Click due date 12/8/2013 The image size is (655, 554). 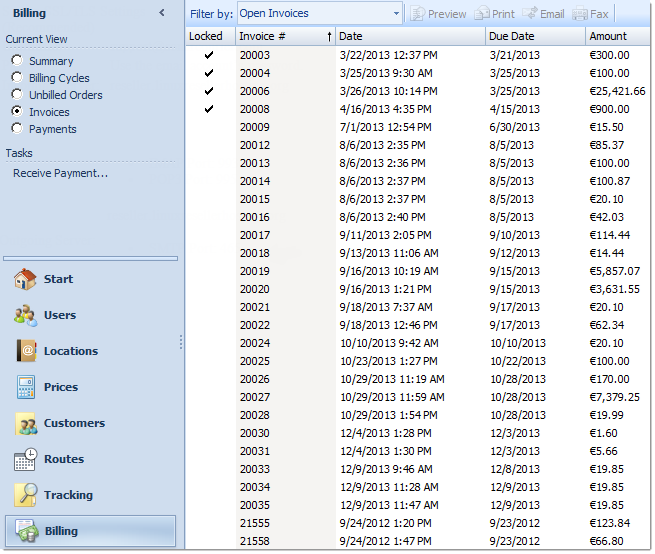pyautogui.click(x=515, y=469)
